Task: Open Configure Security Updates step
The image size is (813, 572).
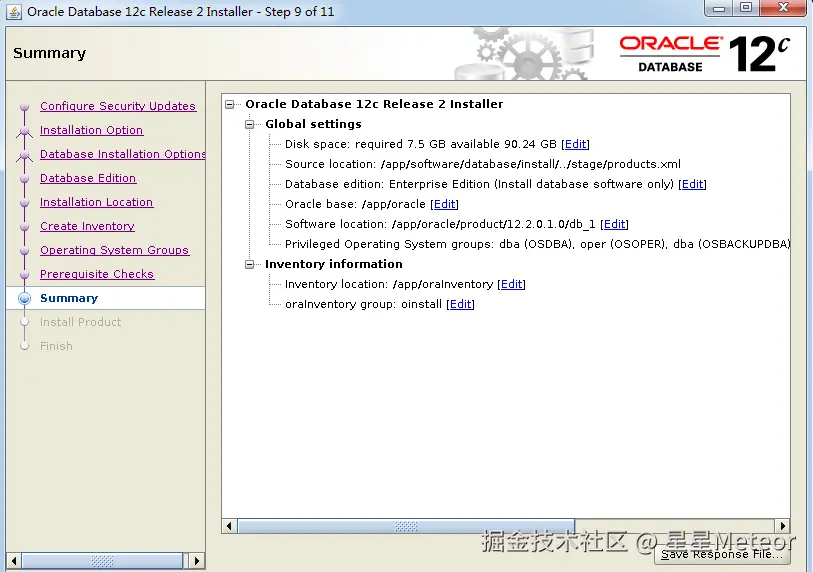Action: point(118,106)
